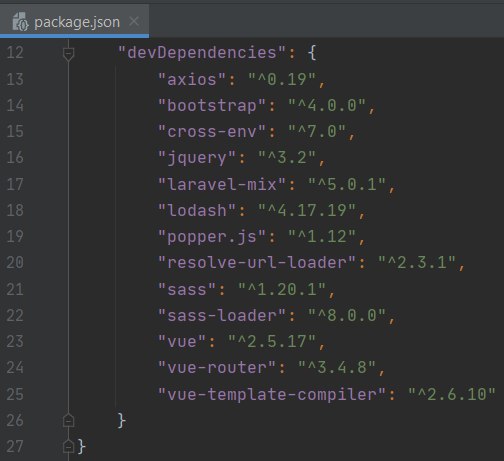Click line number 25 in the gutter
Screen dimensions: 504x461
pos(15,394)
